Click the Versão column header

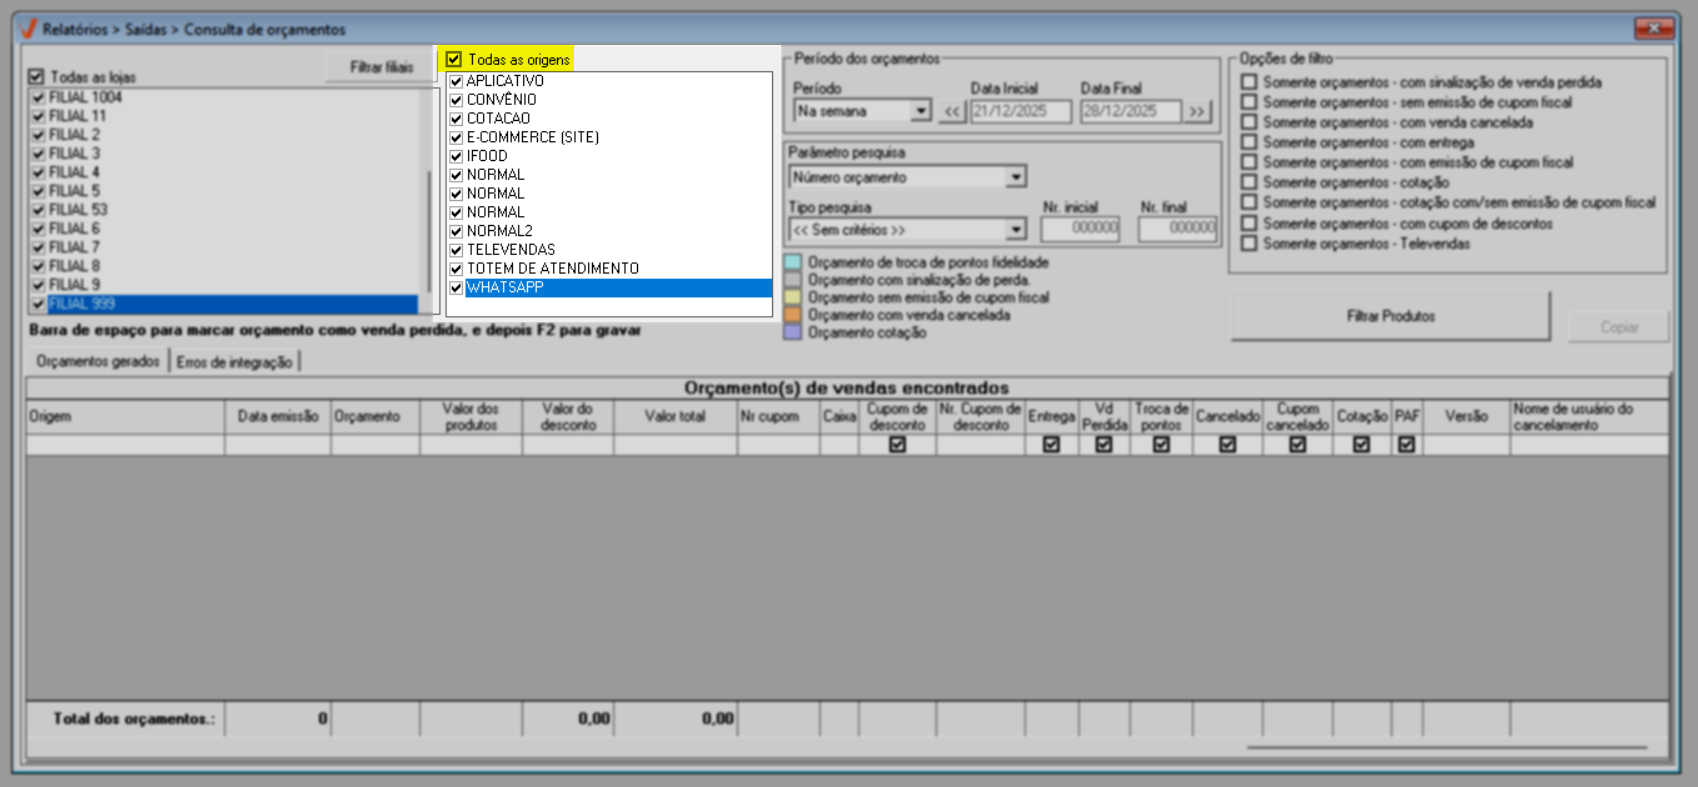[x=1466, y=417]
